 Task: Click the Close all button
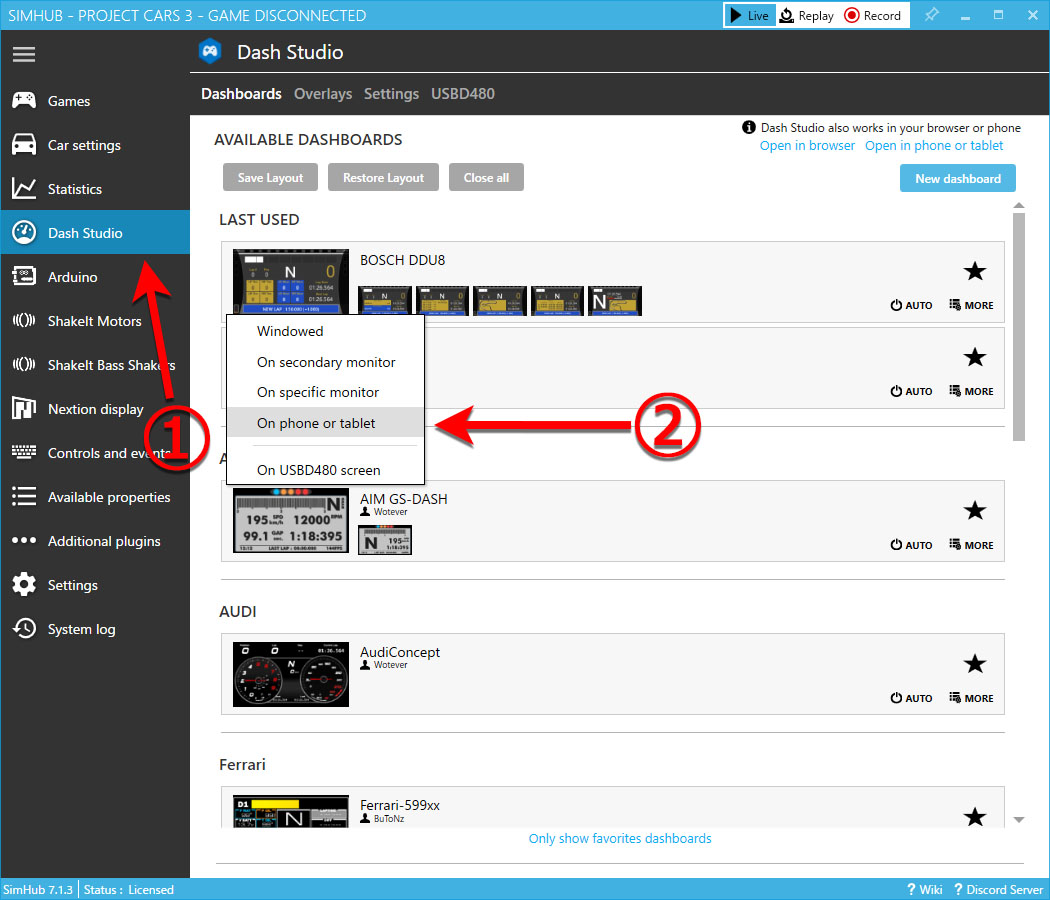pyautogui.click(x=486, y=177)
